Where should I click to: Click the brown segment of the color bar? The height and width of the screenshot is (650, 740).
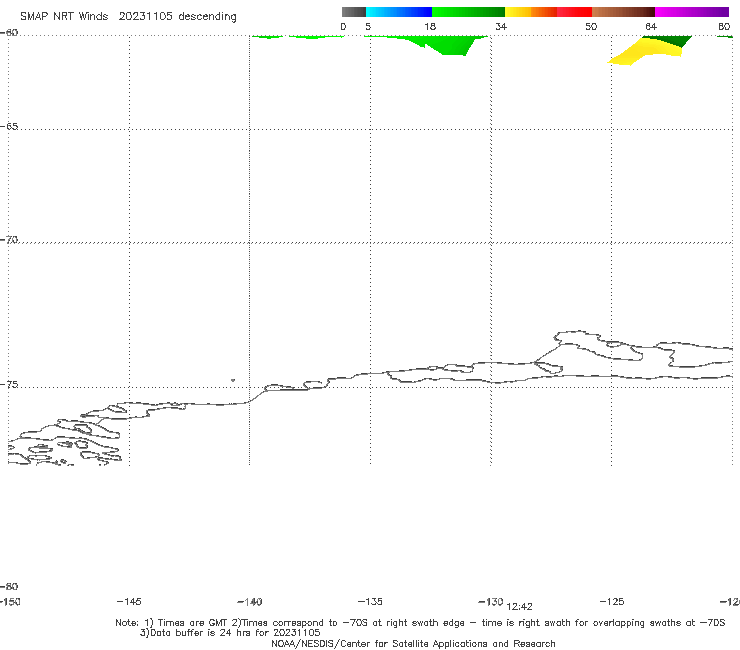click(623, 12)
